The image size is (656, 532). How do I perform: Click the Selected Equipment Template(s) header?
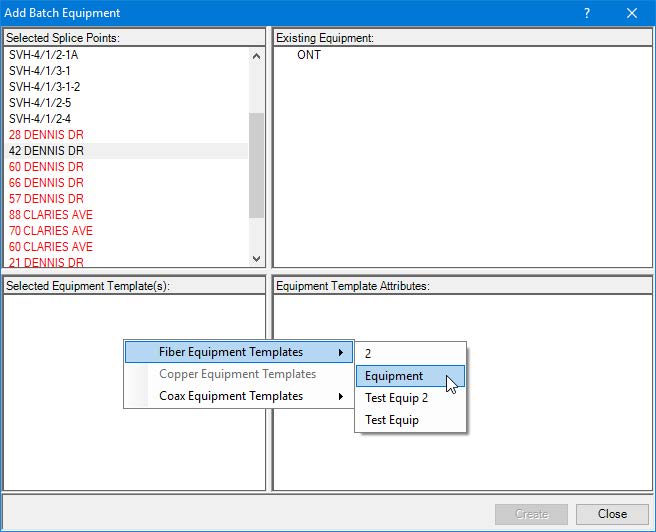[134, 286]
